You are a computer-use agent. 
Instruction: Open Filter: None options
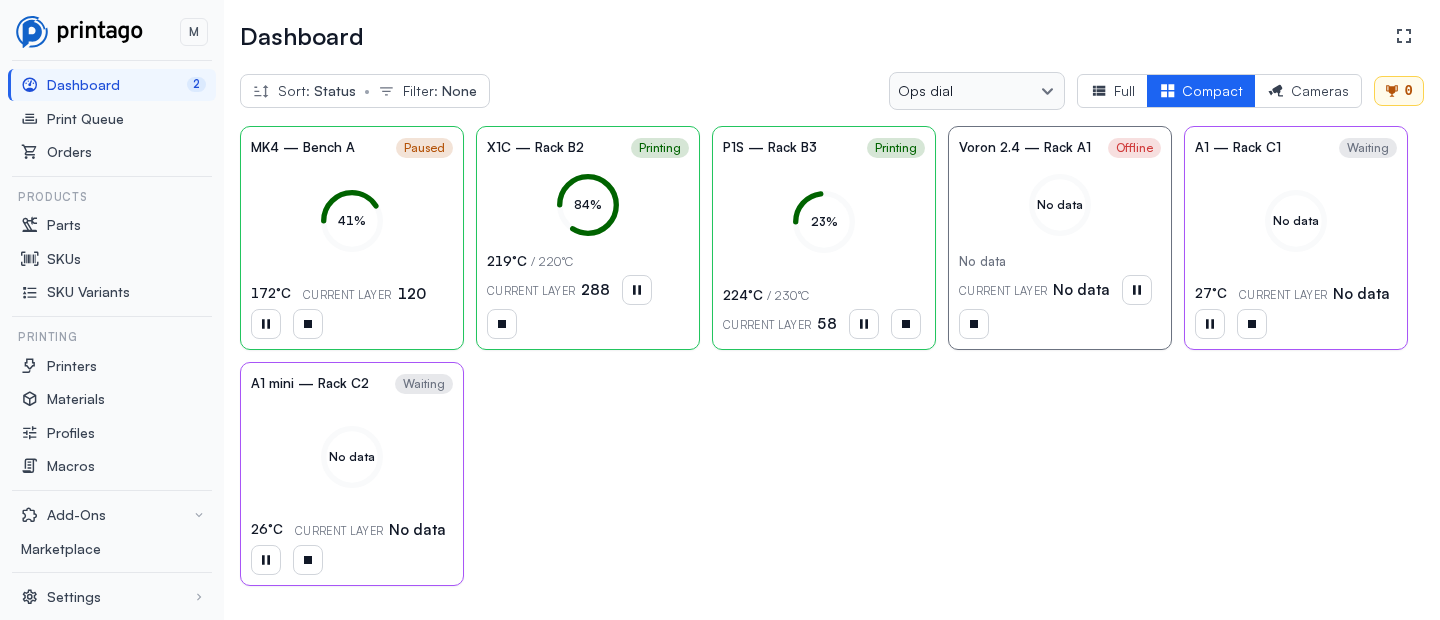[428, 91]
